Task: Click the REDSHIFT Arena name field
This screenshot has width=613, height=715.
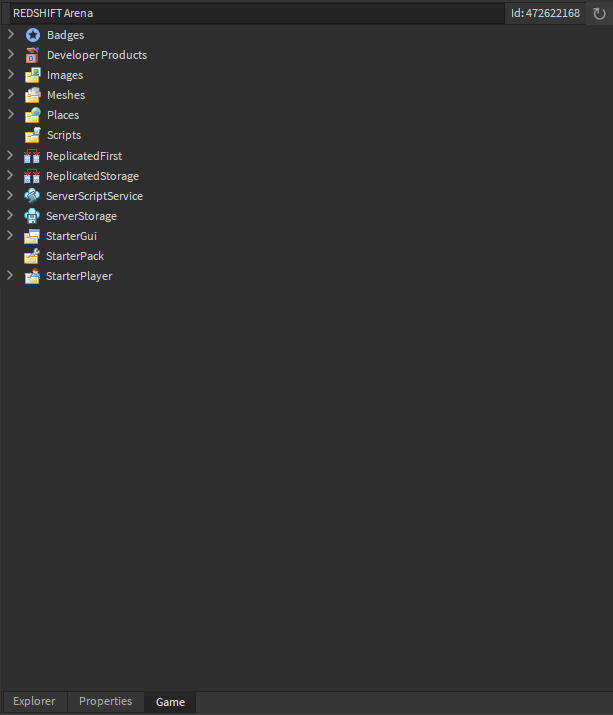Action: pos(257,13)
